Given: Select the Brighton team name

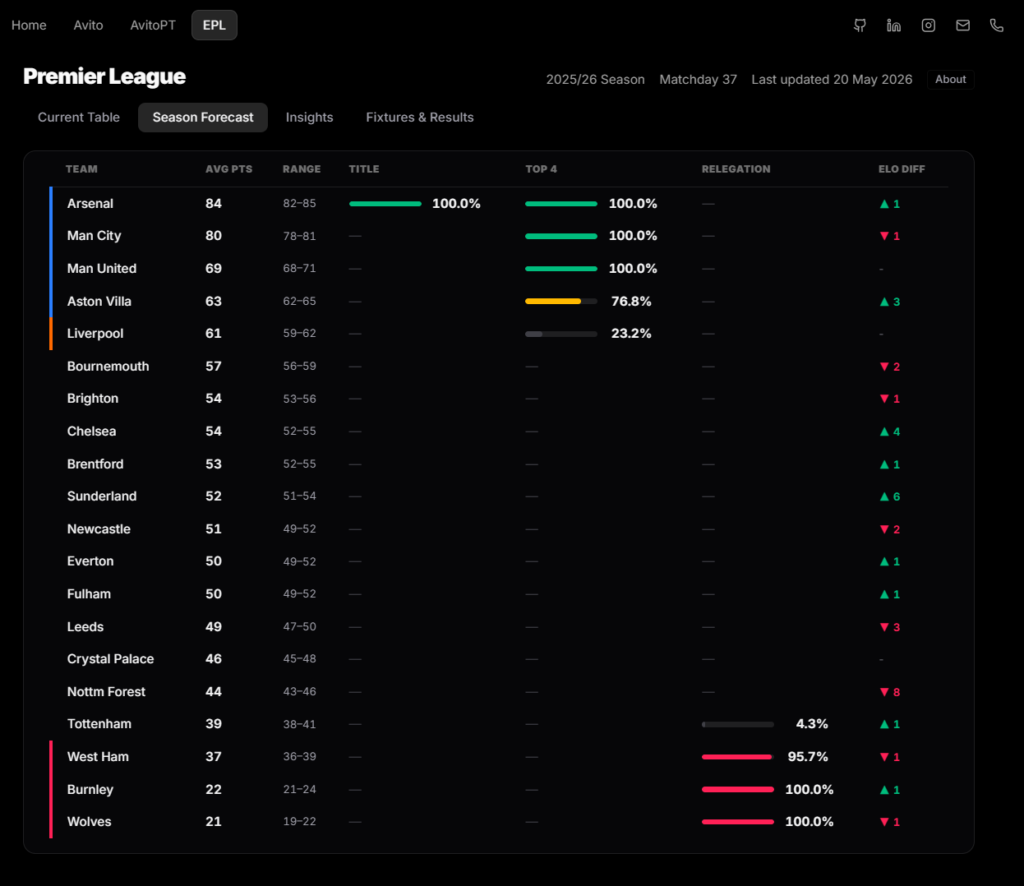Looking at the screenshot, I should (93, 398).
